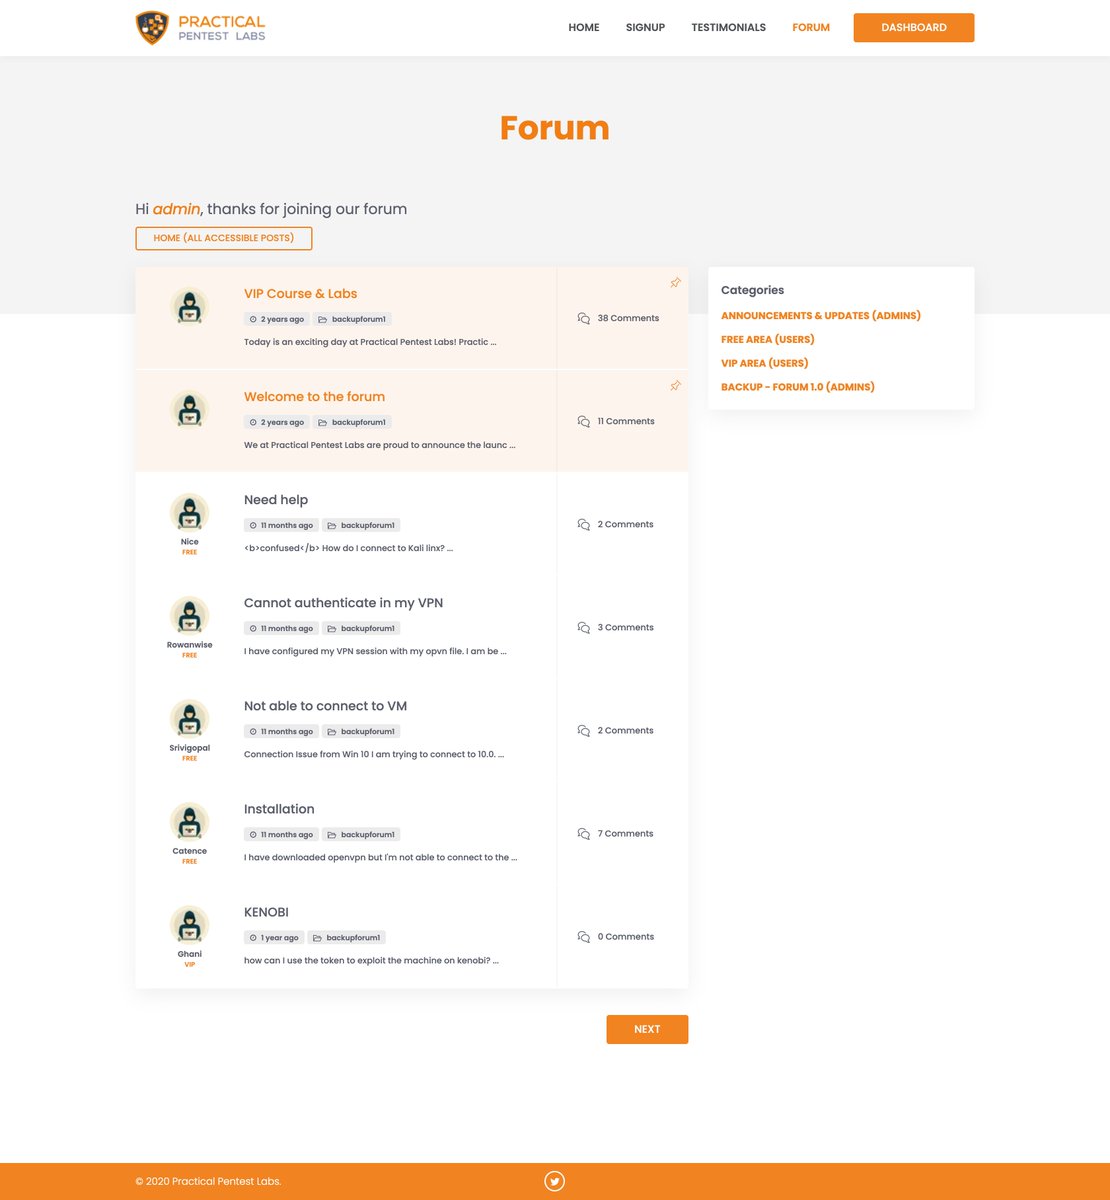Click the Categories heading
1110x1200 pixels.
[x=752, y=290]
